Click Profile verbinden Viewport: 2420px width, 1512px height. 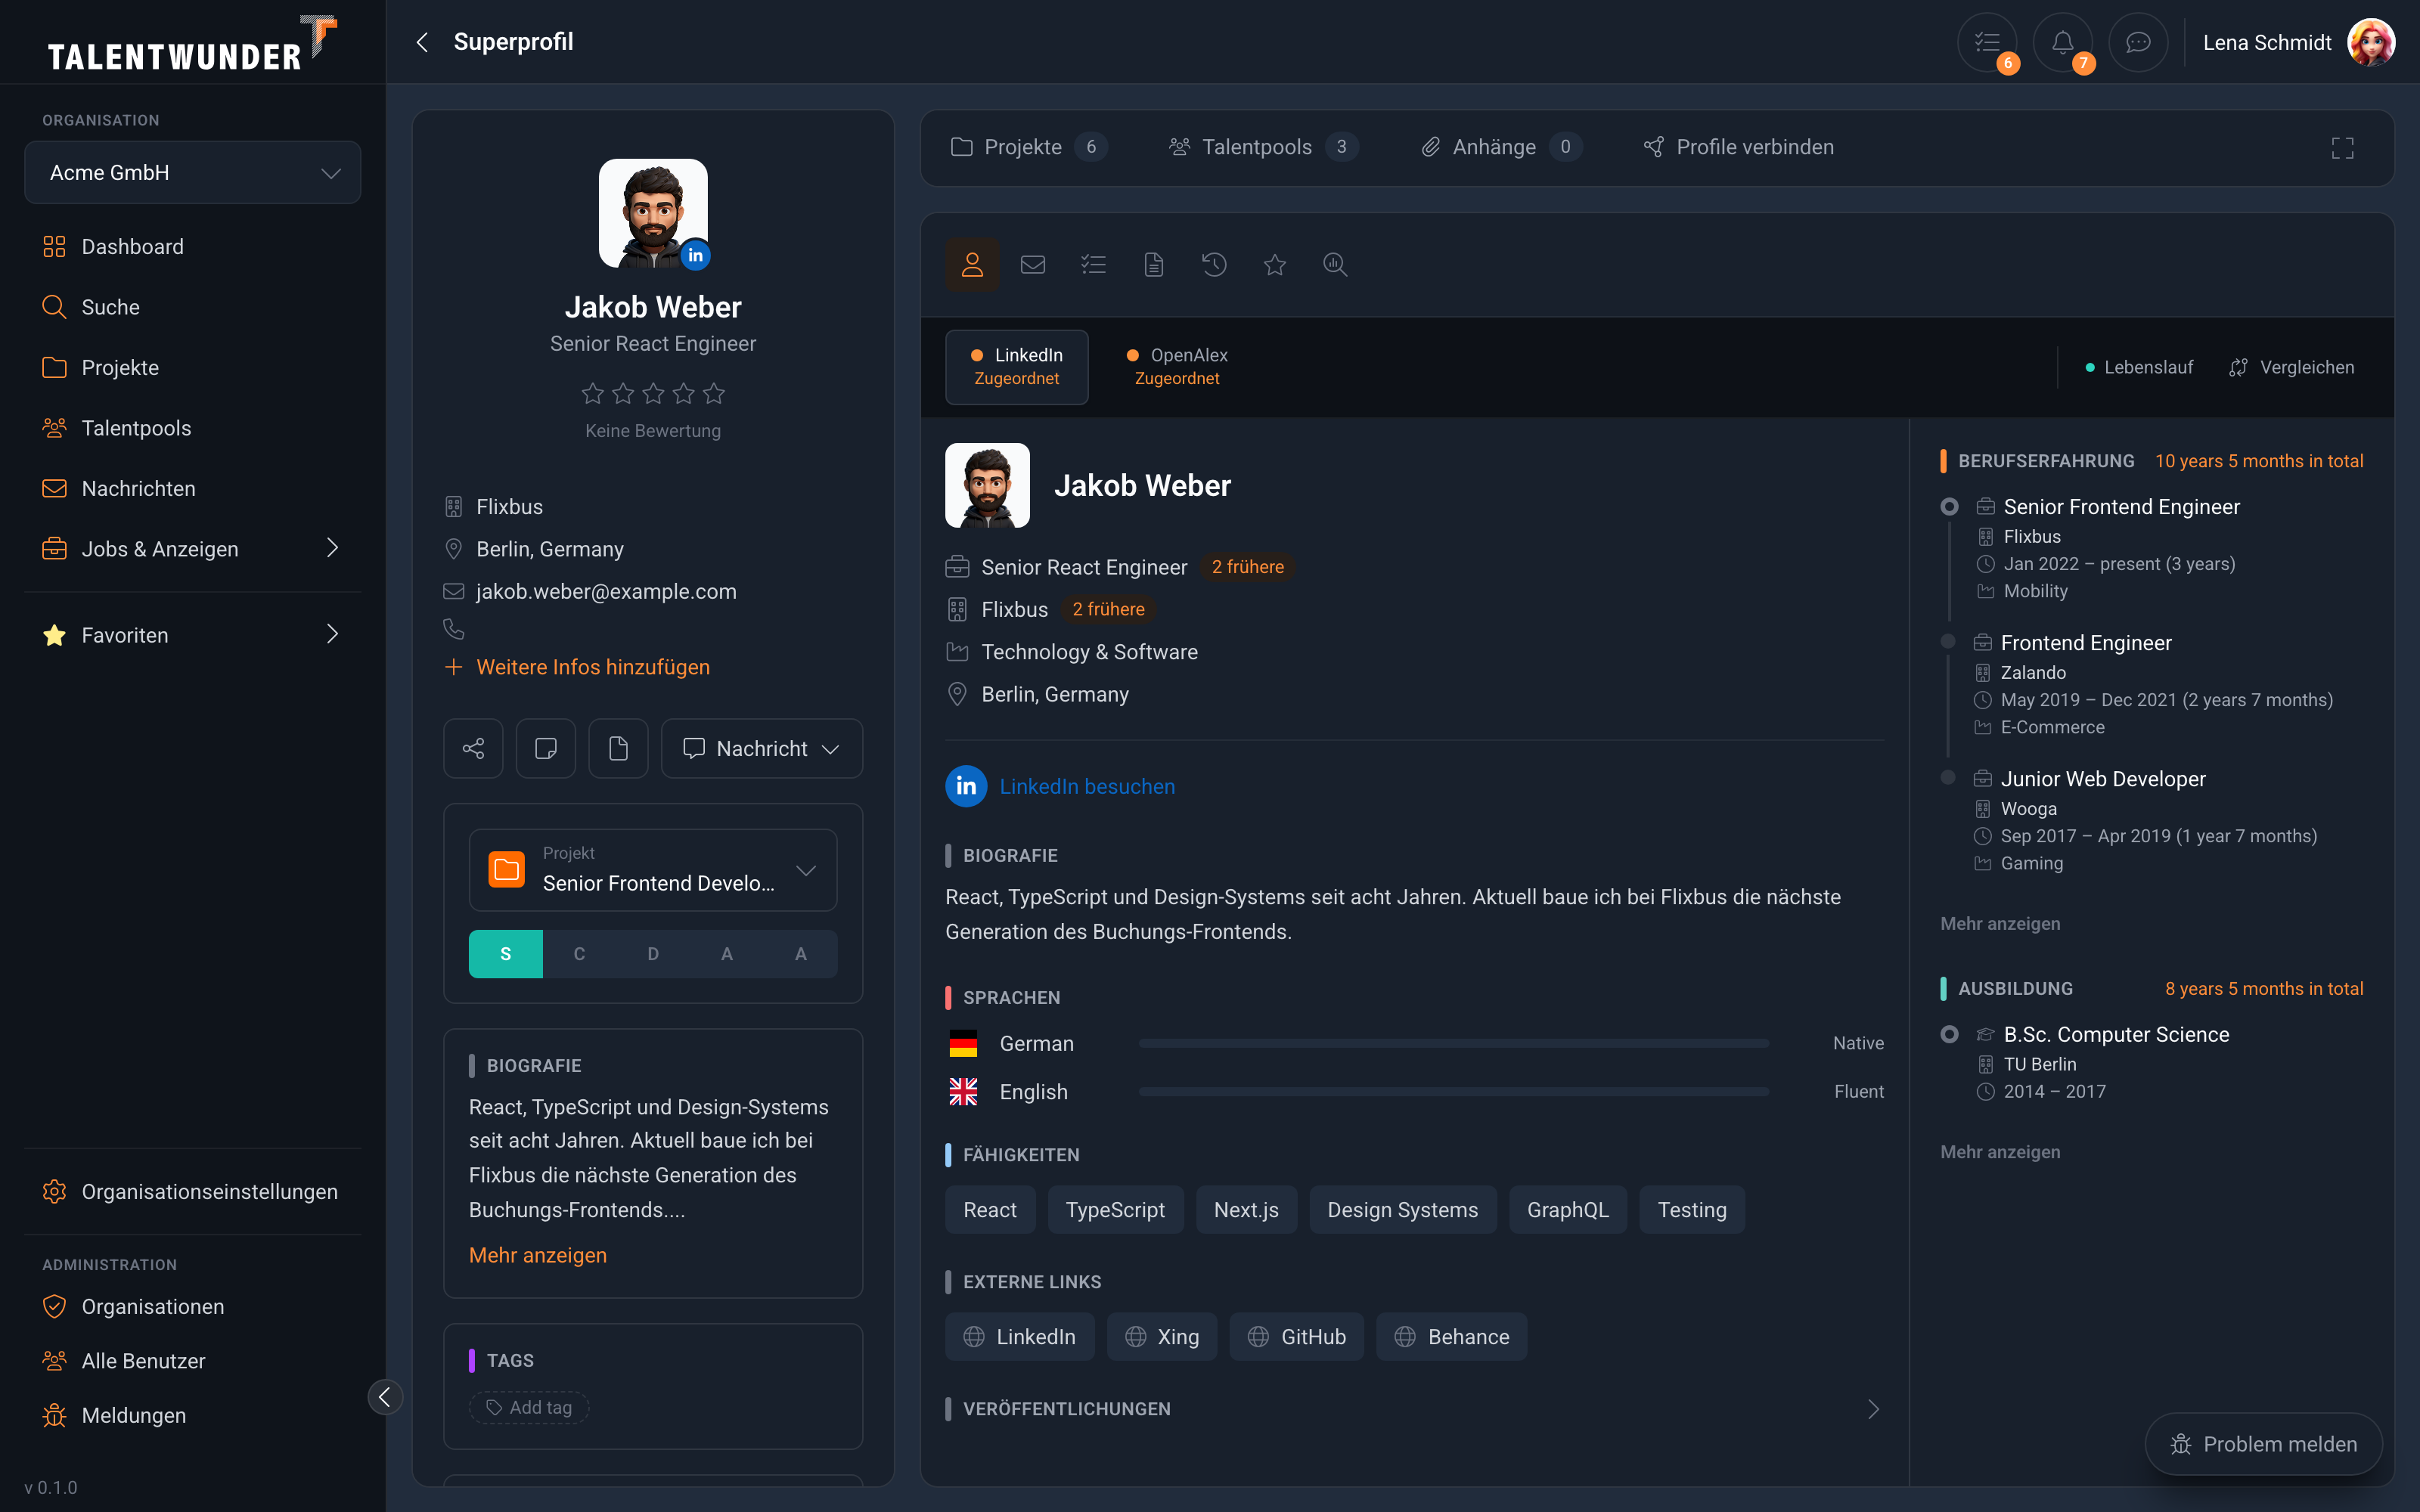pyautogui.click(x=1738, y=147)
